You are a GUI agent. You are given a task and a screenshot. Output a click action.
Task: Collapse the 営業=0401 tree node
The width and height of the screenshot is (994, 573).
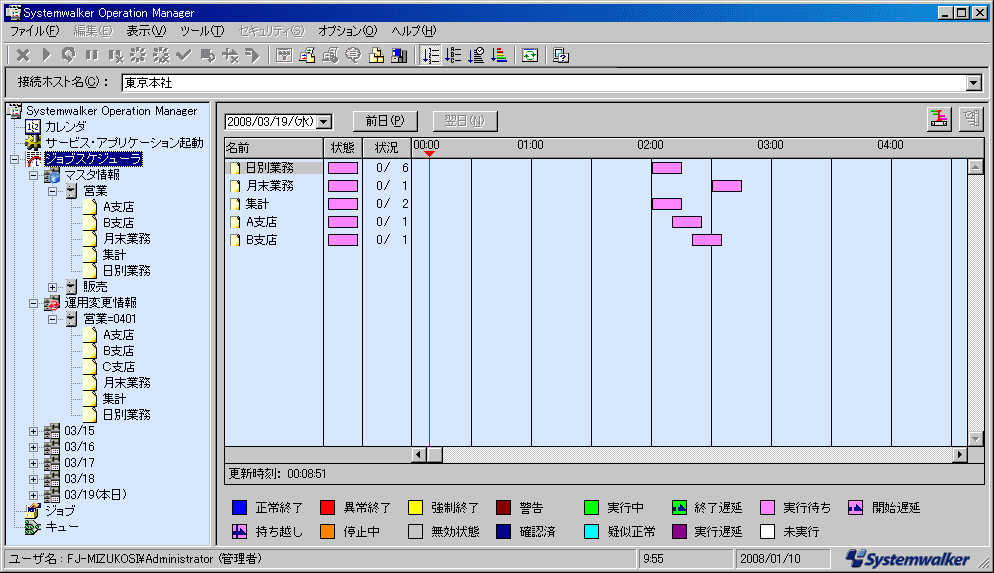tap(53, 319)
